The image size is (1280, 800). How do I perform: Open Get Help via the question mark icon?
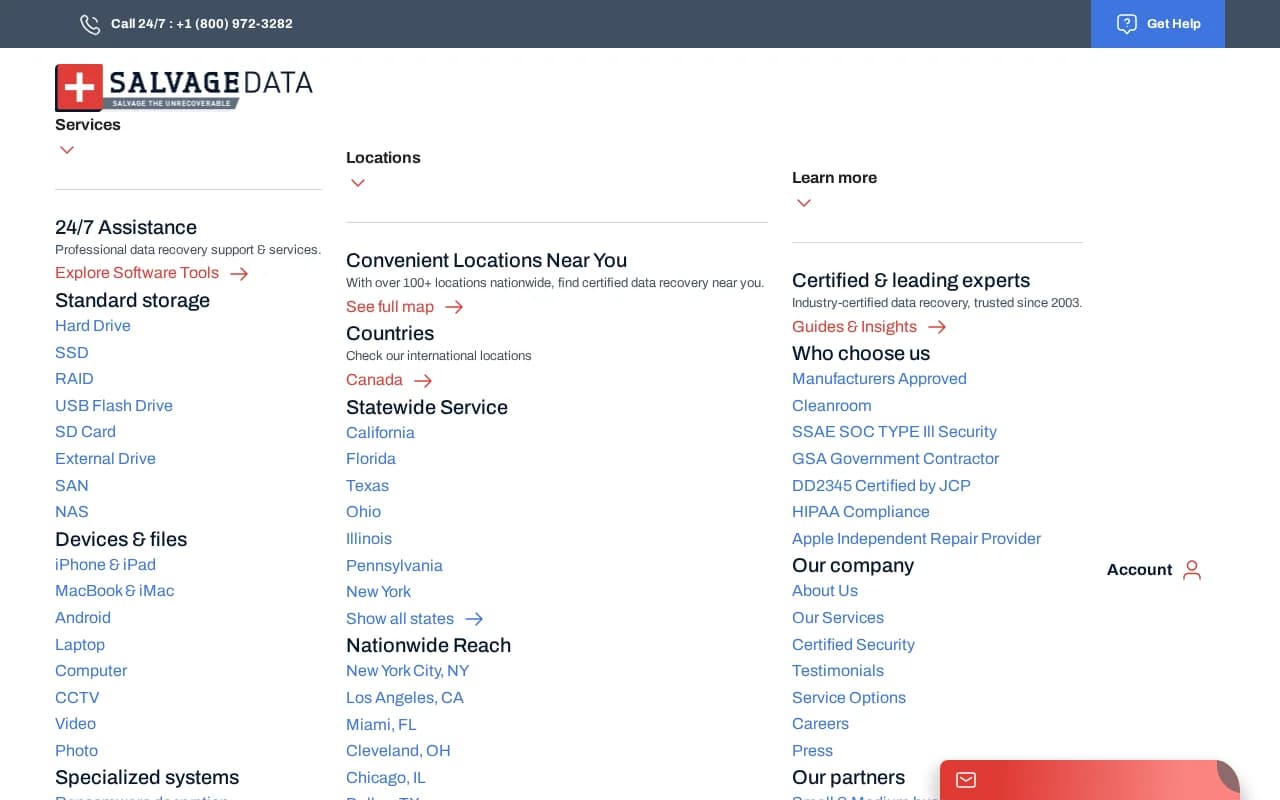(x=1127, y=23)
